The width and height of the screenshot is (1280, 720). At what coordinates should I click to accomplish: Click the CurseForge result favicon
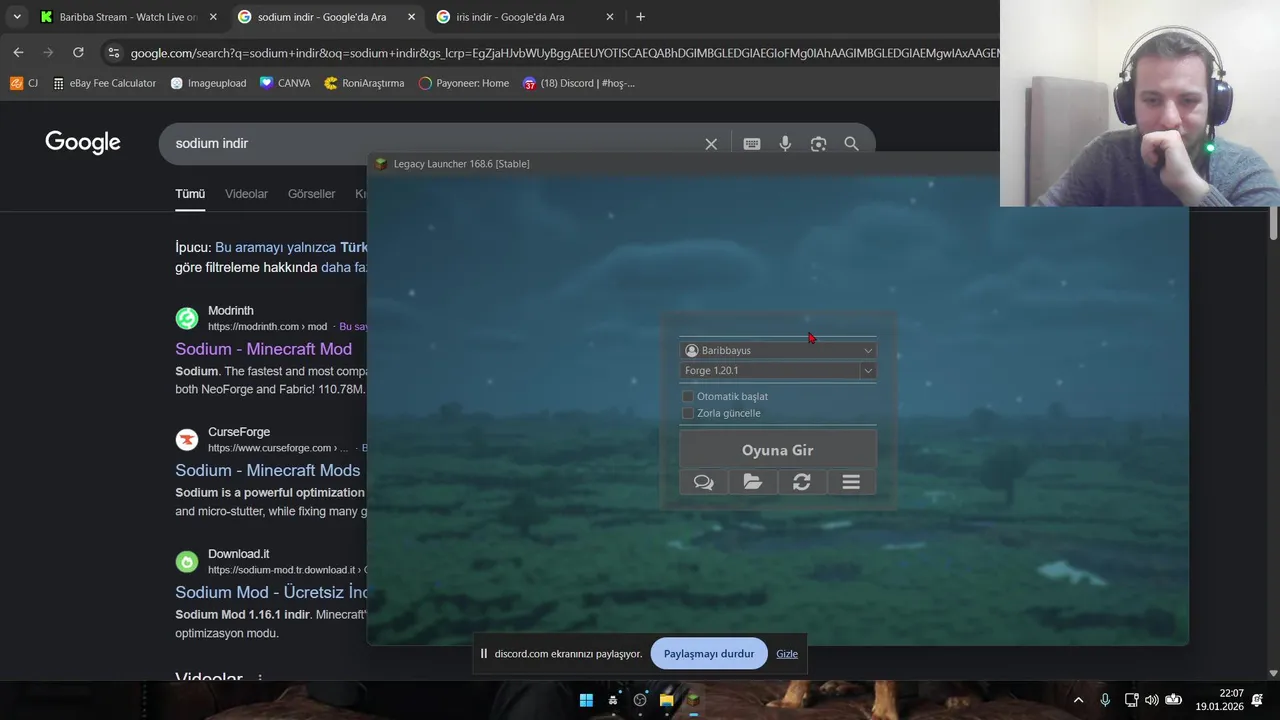tap(187, 439)
